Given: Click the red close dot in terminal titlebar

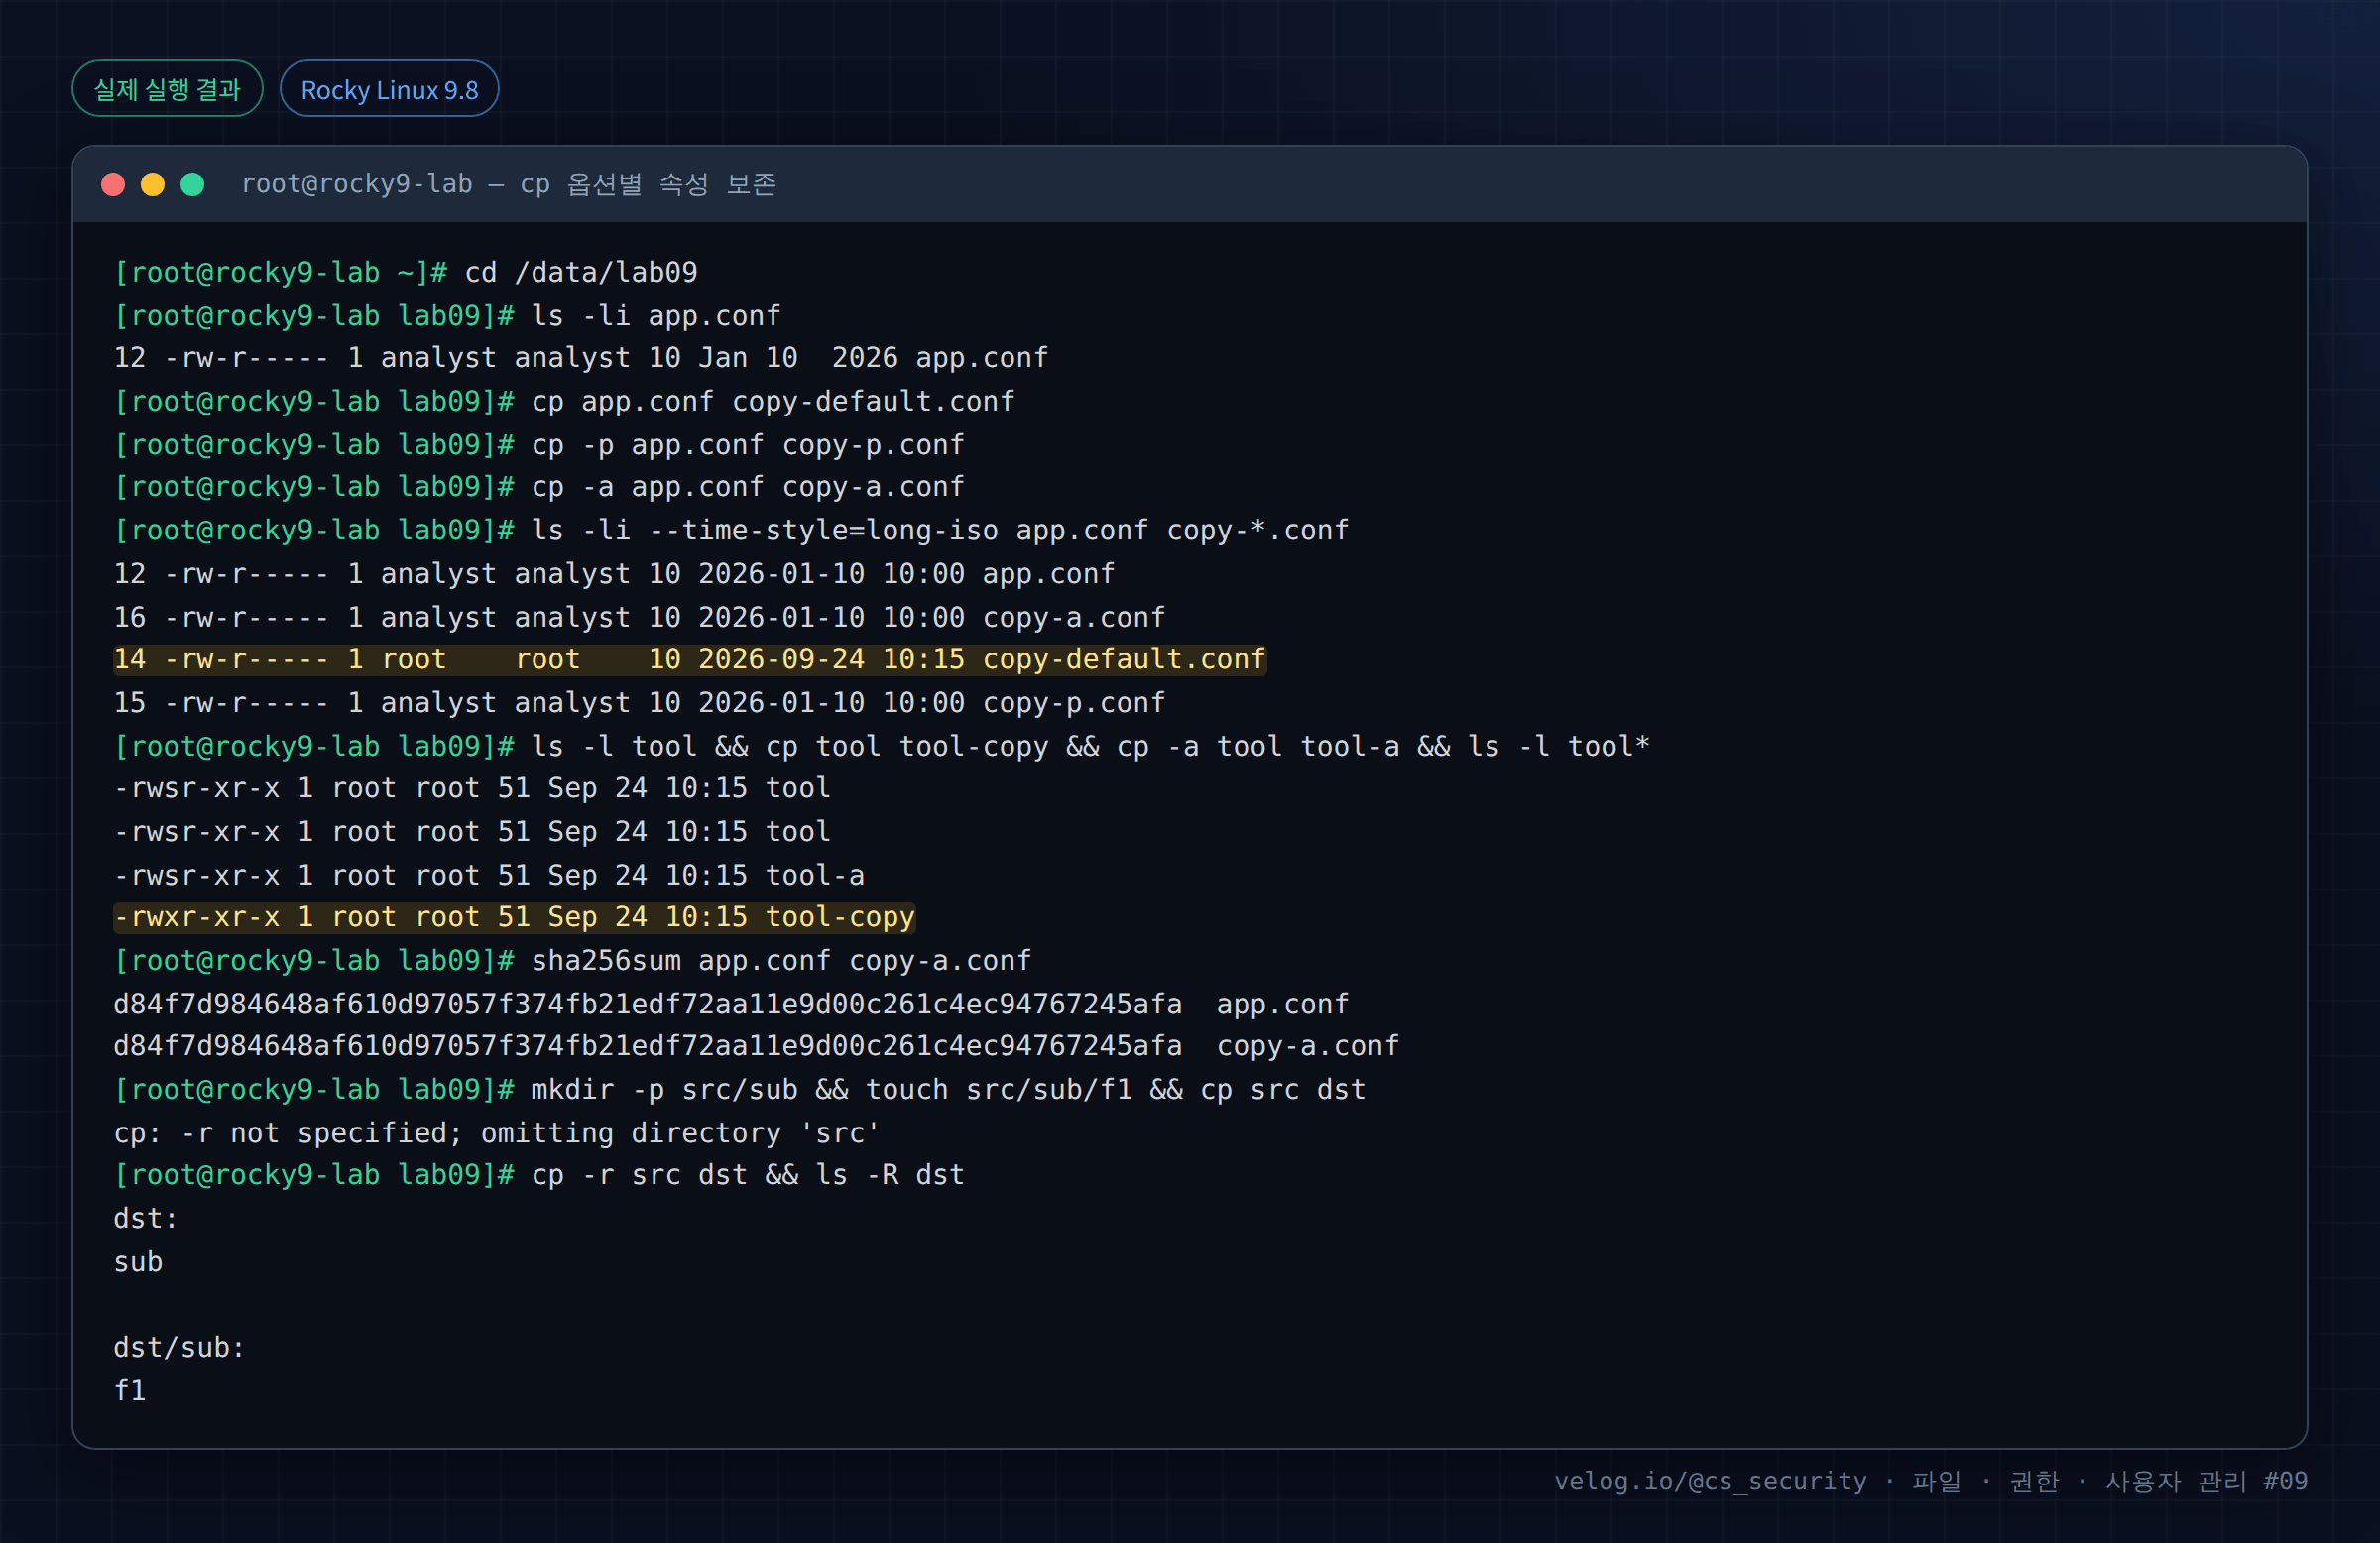Looking at the screenshot, I should [x=113, y=185].
